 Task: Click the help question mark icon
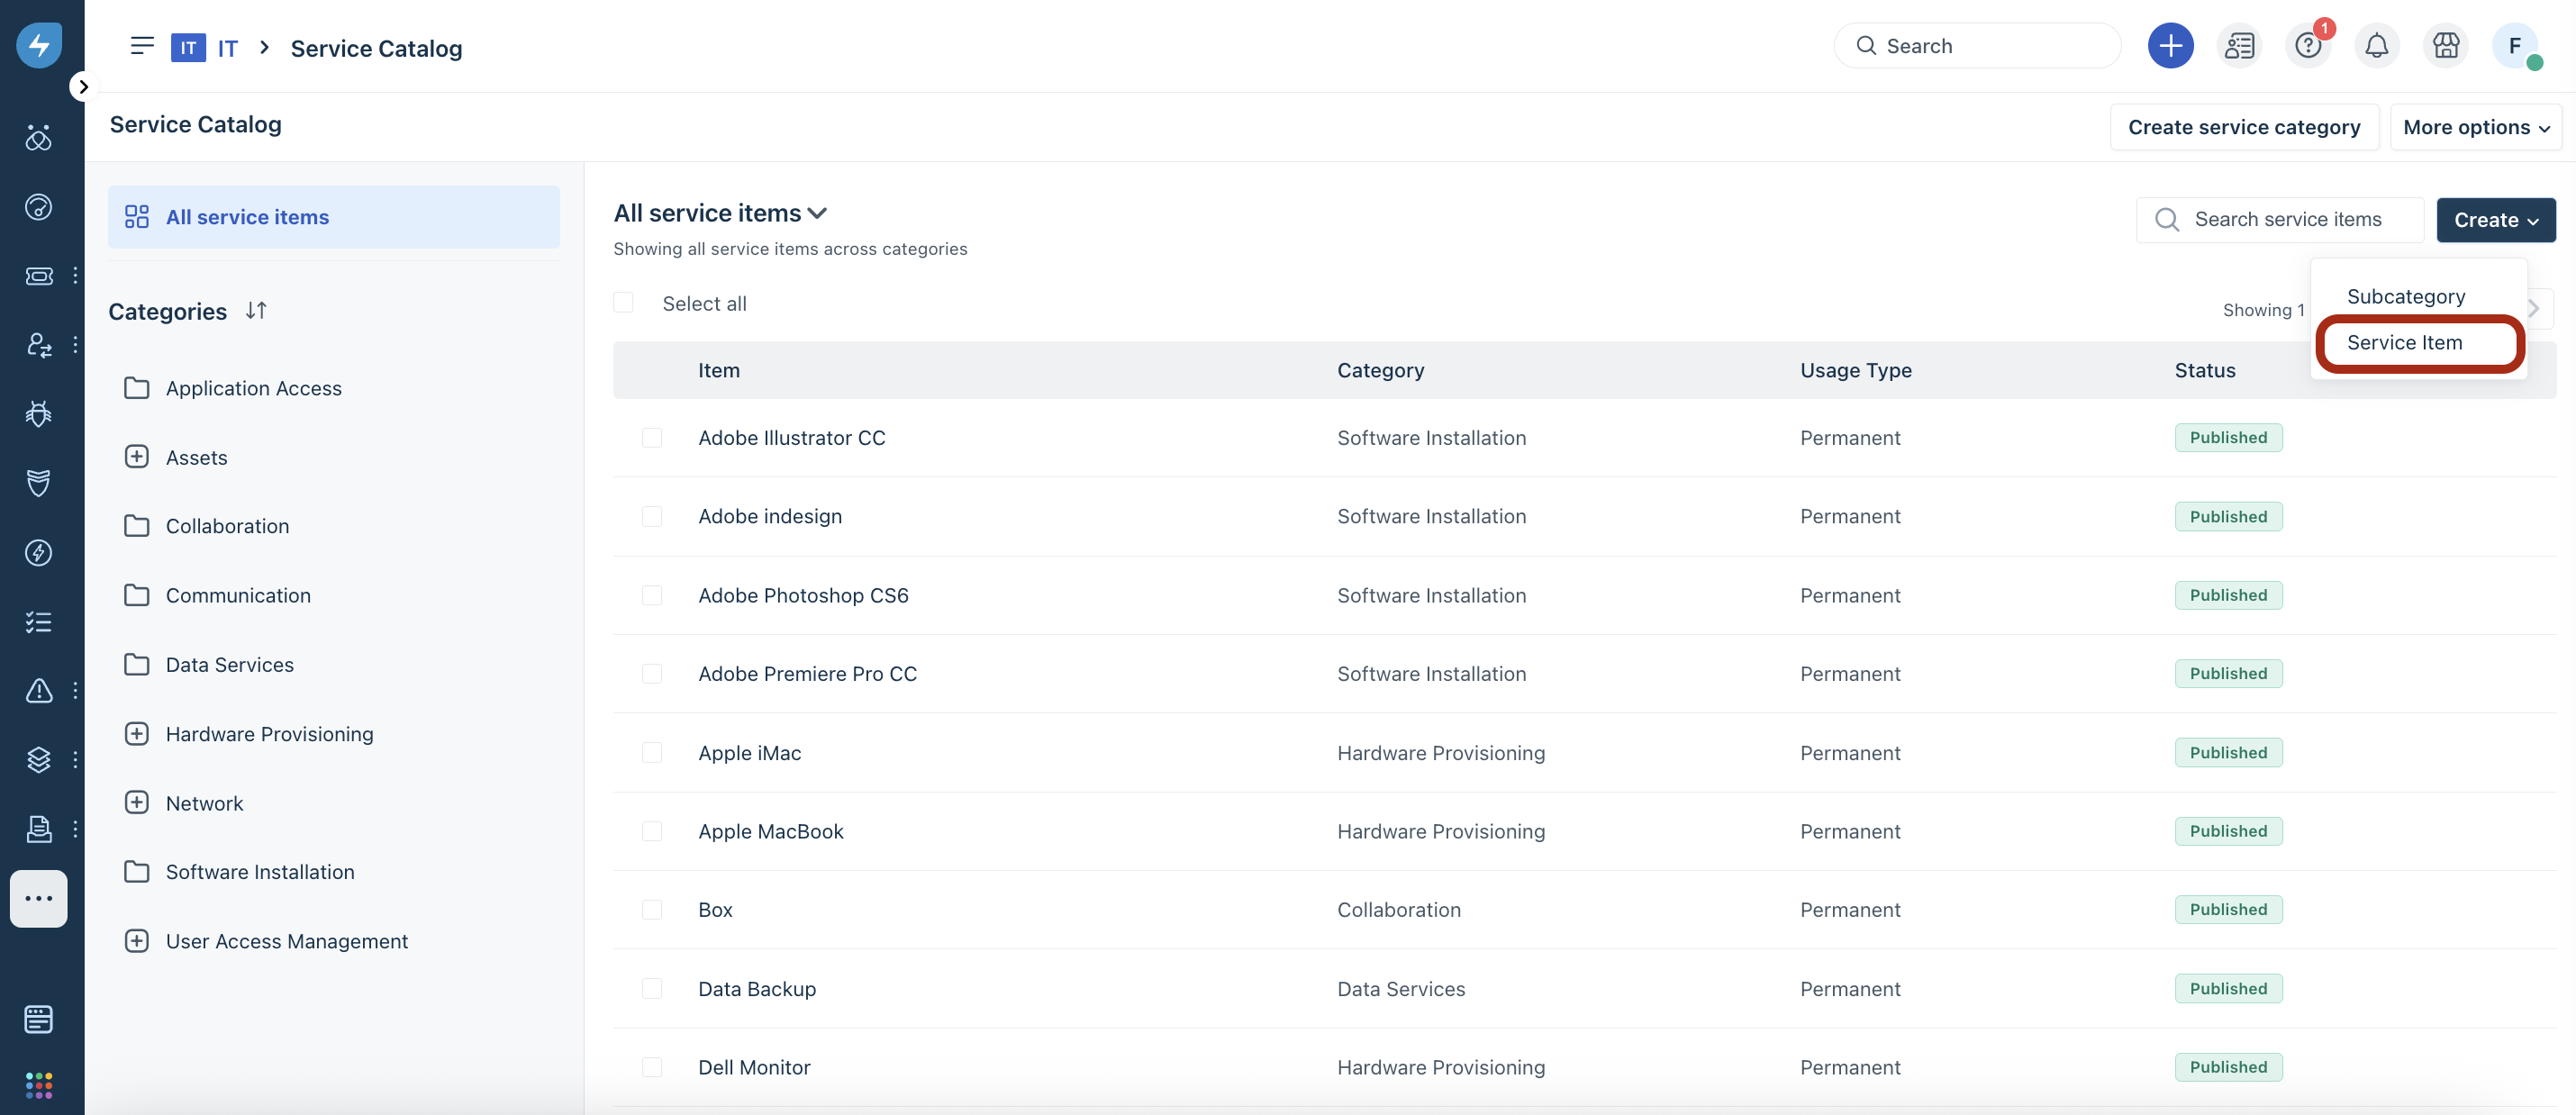[2307, 46]
